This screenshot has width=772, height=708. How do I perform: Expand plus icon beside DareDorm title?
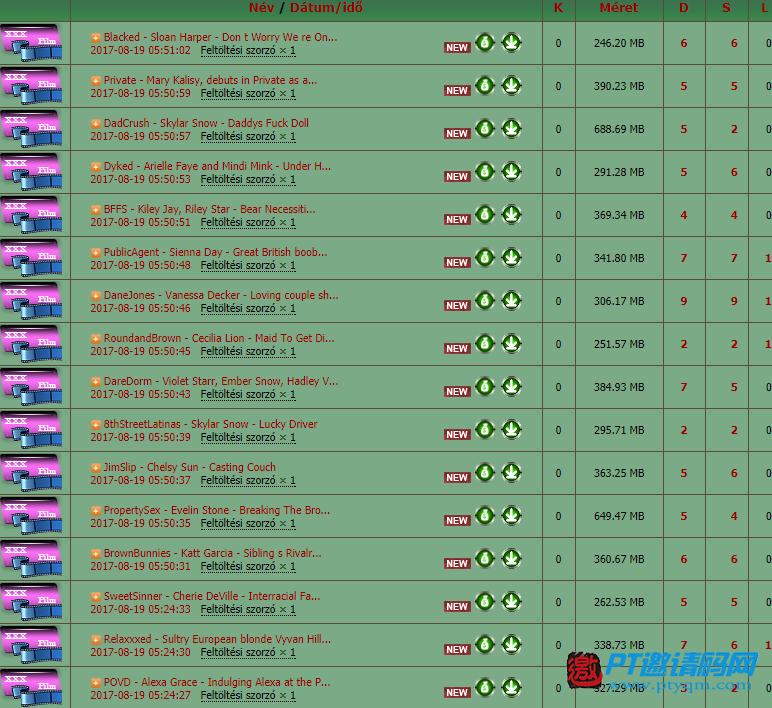point(96,381)
